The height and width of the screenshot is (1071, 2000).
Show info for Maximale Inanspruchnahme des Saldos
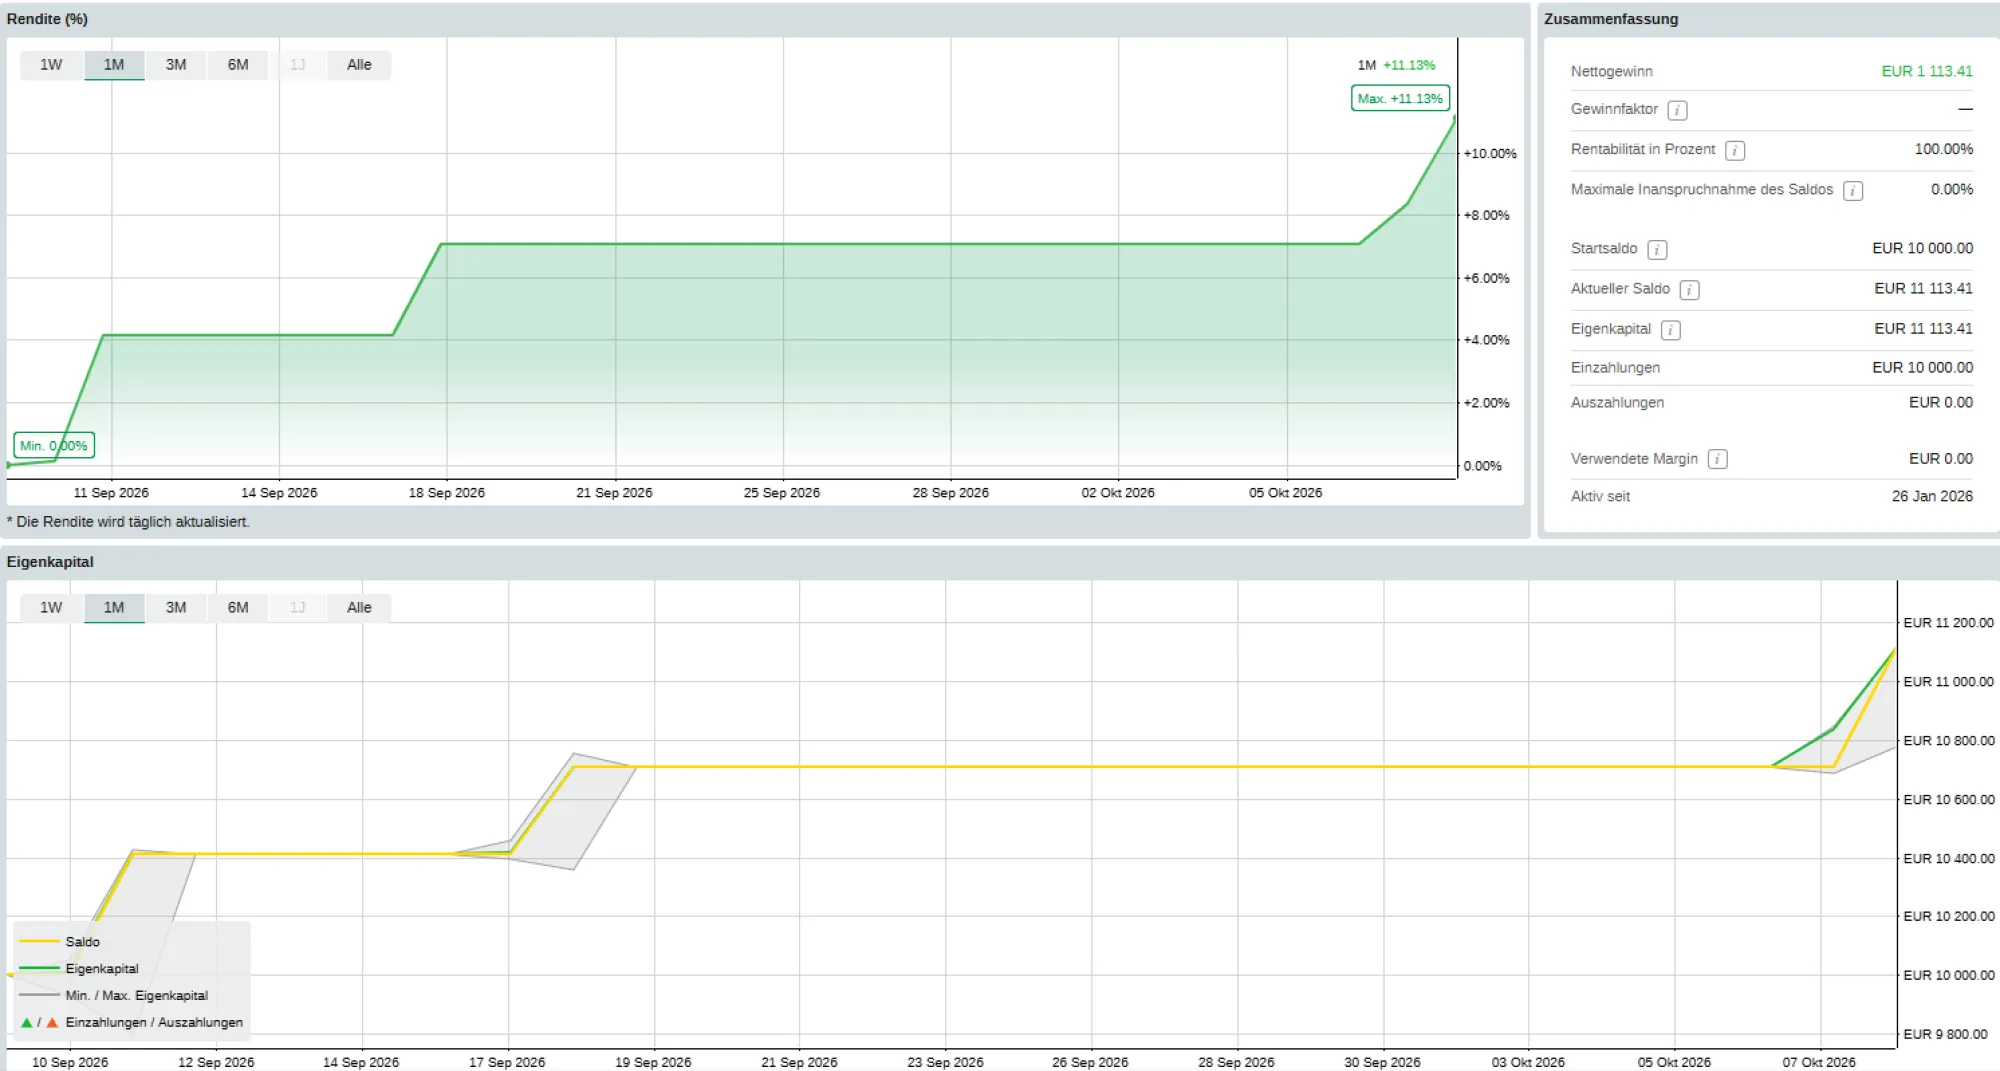click(1853, 190)
